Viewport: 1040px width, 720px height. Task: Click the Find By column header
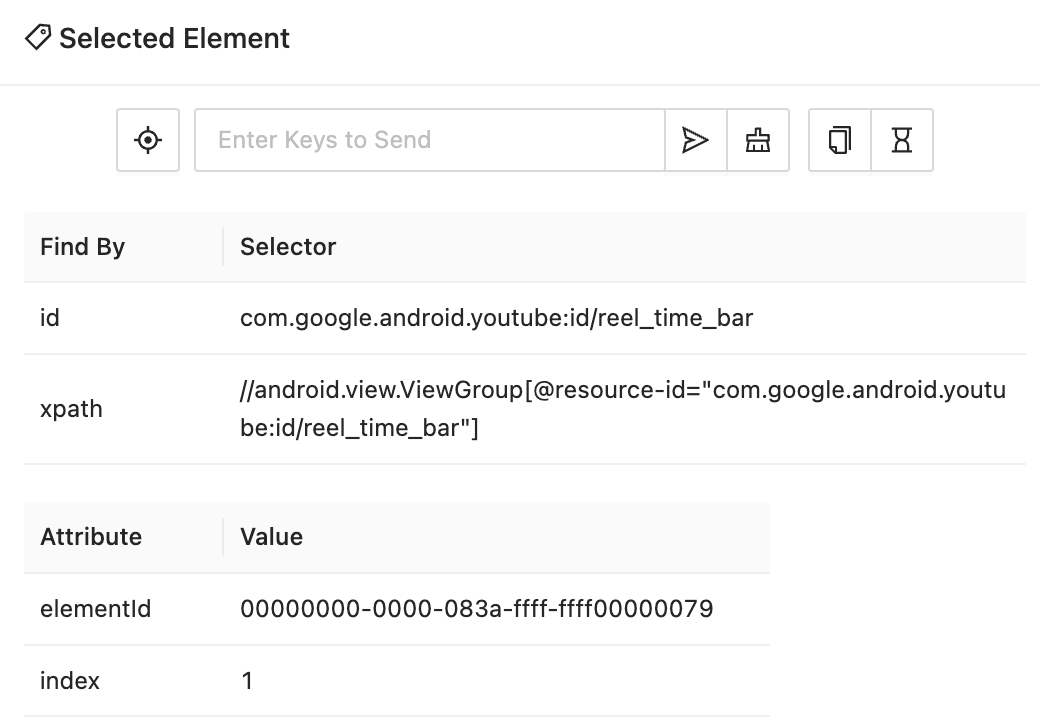tap(82, 247)
